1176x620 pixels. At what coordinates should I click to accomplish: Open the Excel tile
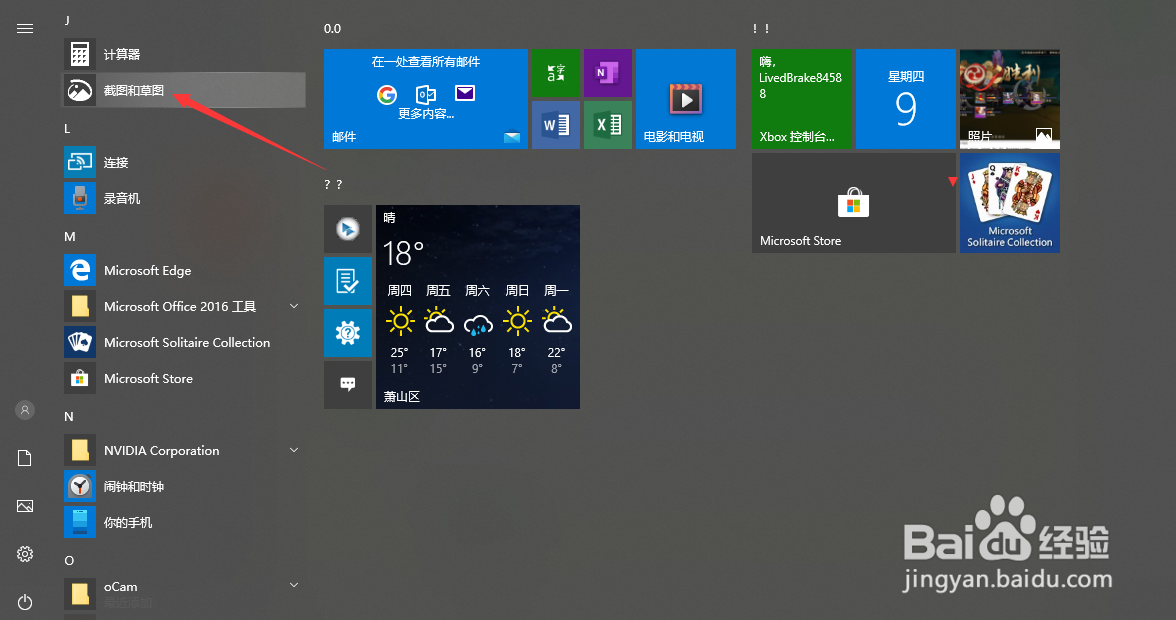click(x=608, y=124)
